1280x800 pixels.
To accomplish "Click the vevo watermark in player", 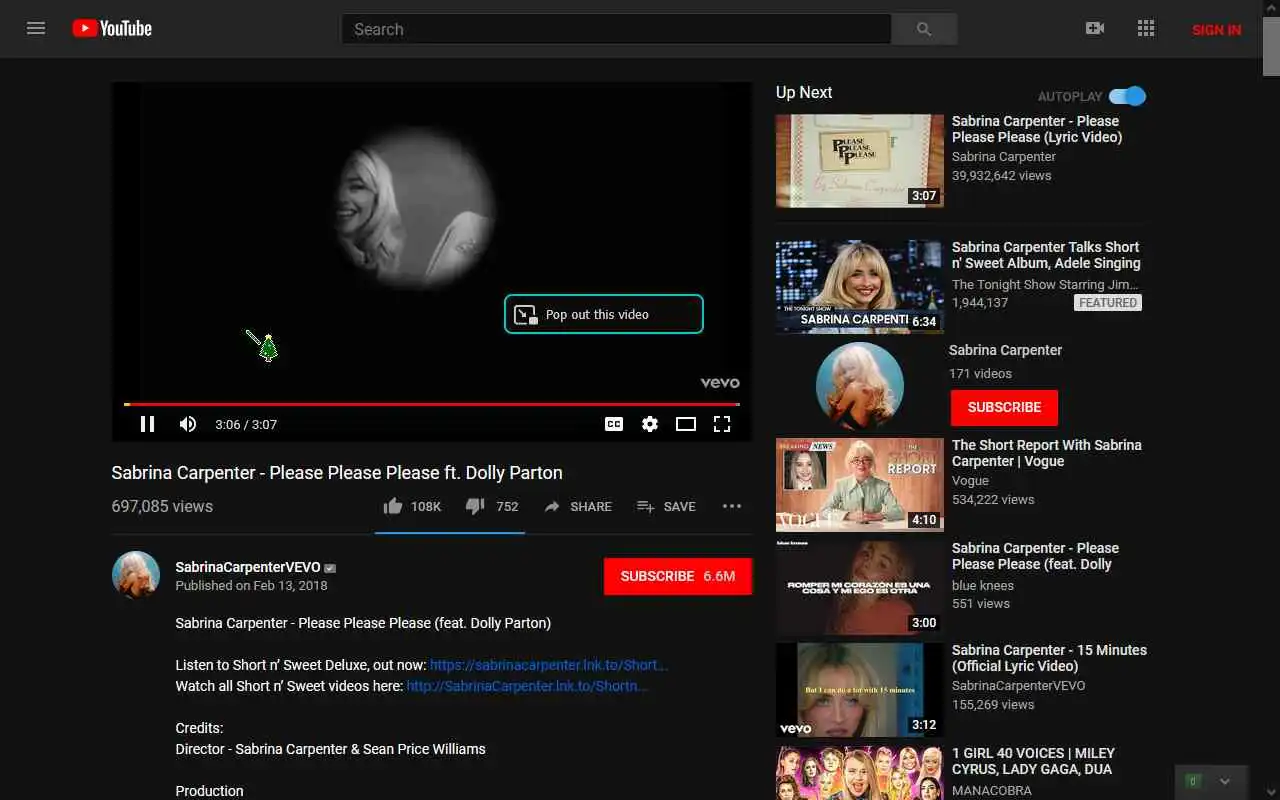I will pos(720,382).
